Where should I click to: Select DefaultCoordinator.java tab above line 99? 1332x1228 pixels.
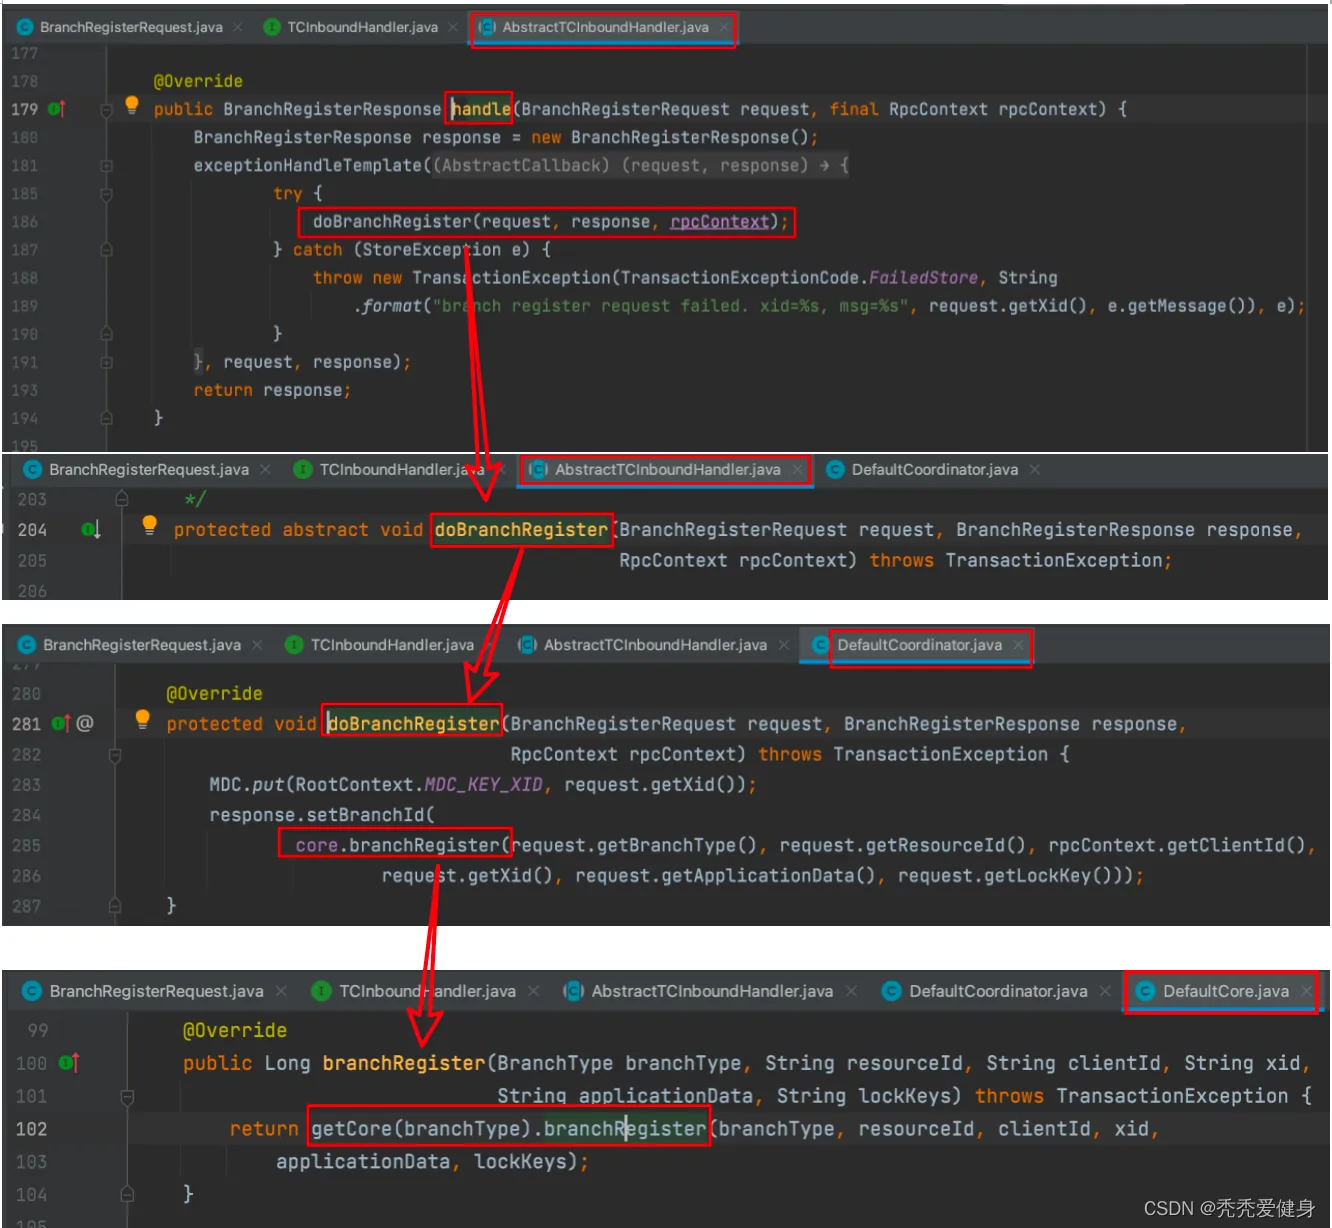[x=998, y=991]
